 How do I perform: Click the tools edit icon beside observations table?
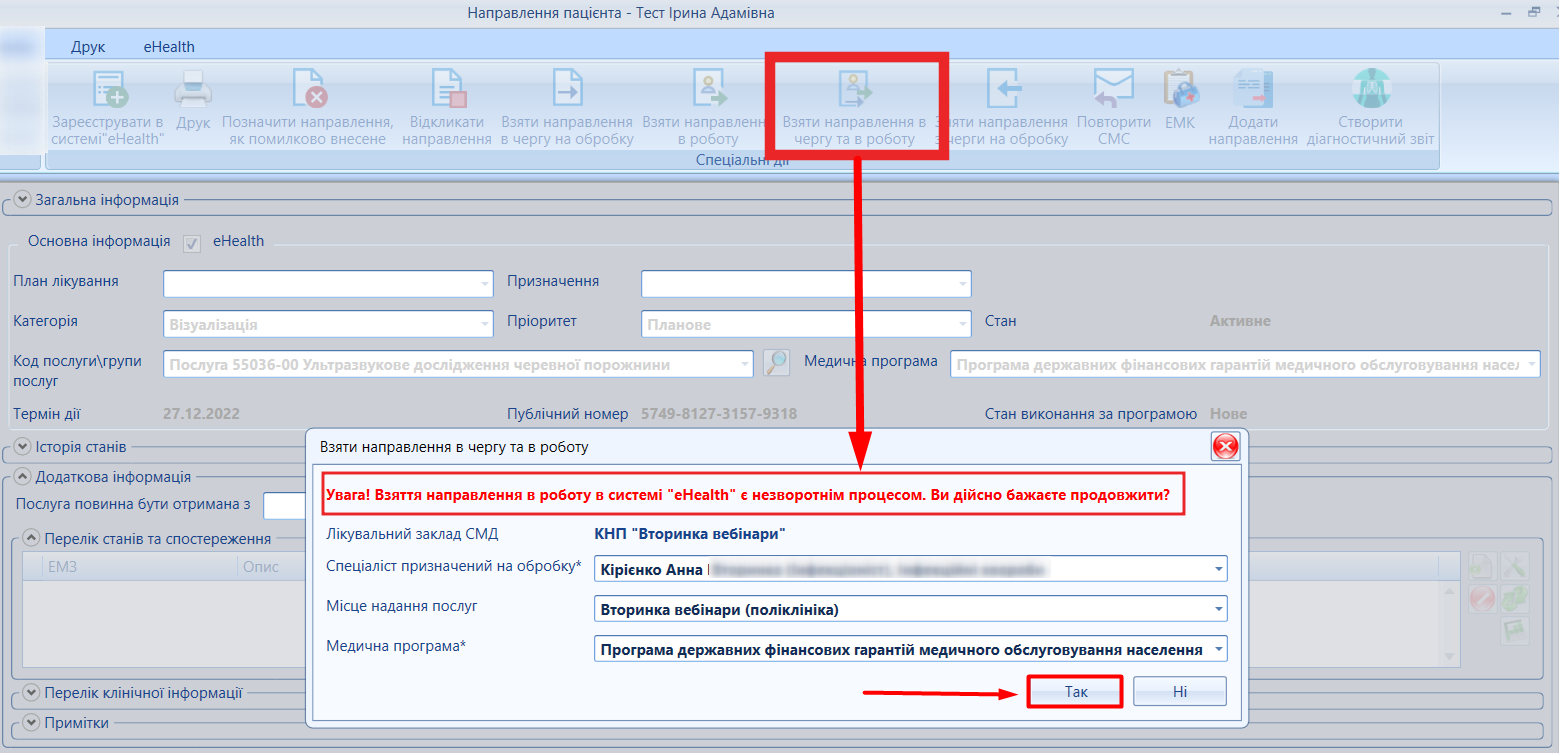(x=1516, y=567)
